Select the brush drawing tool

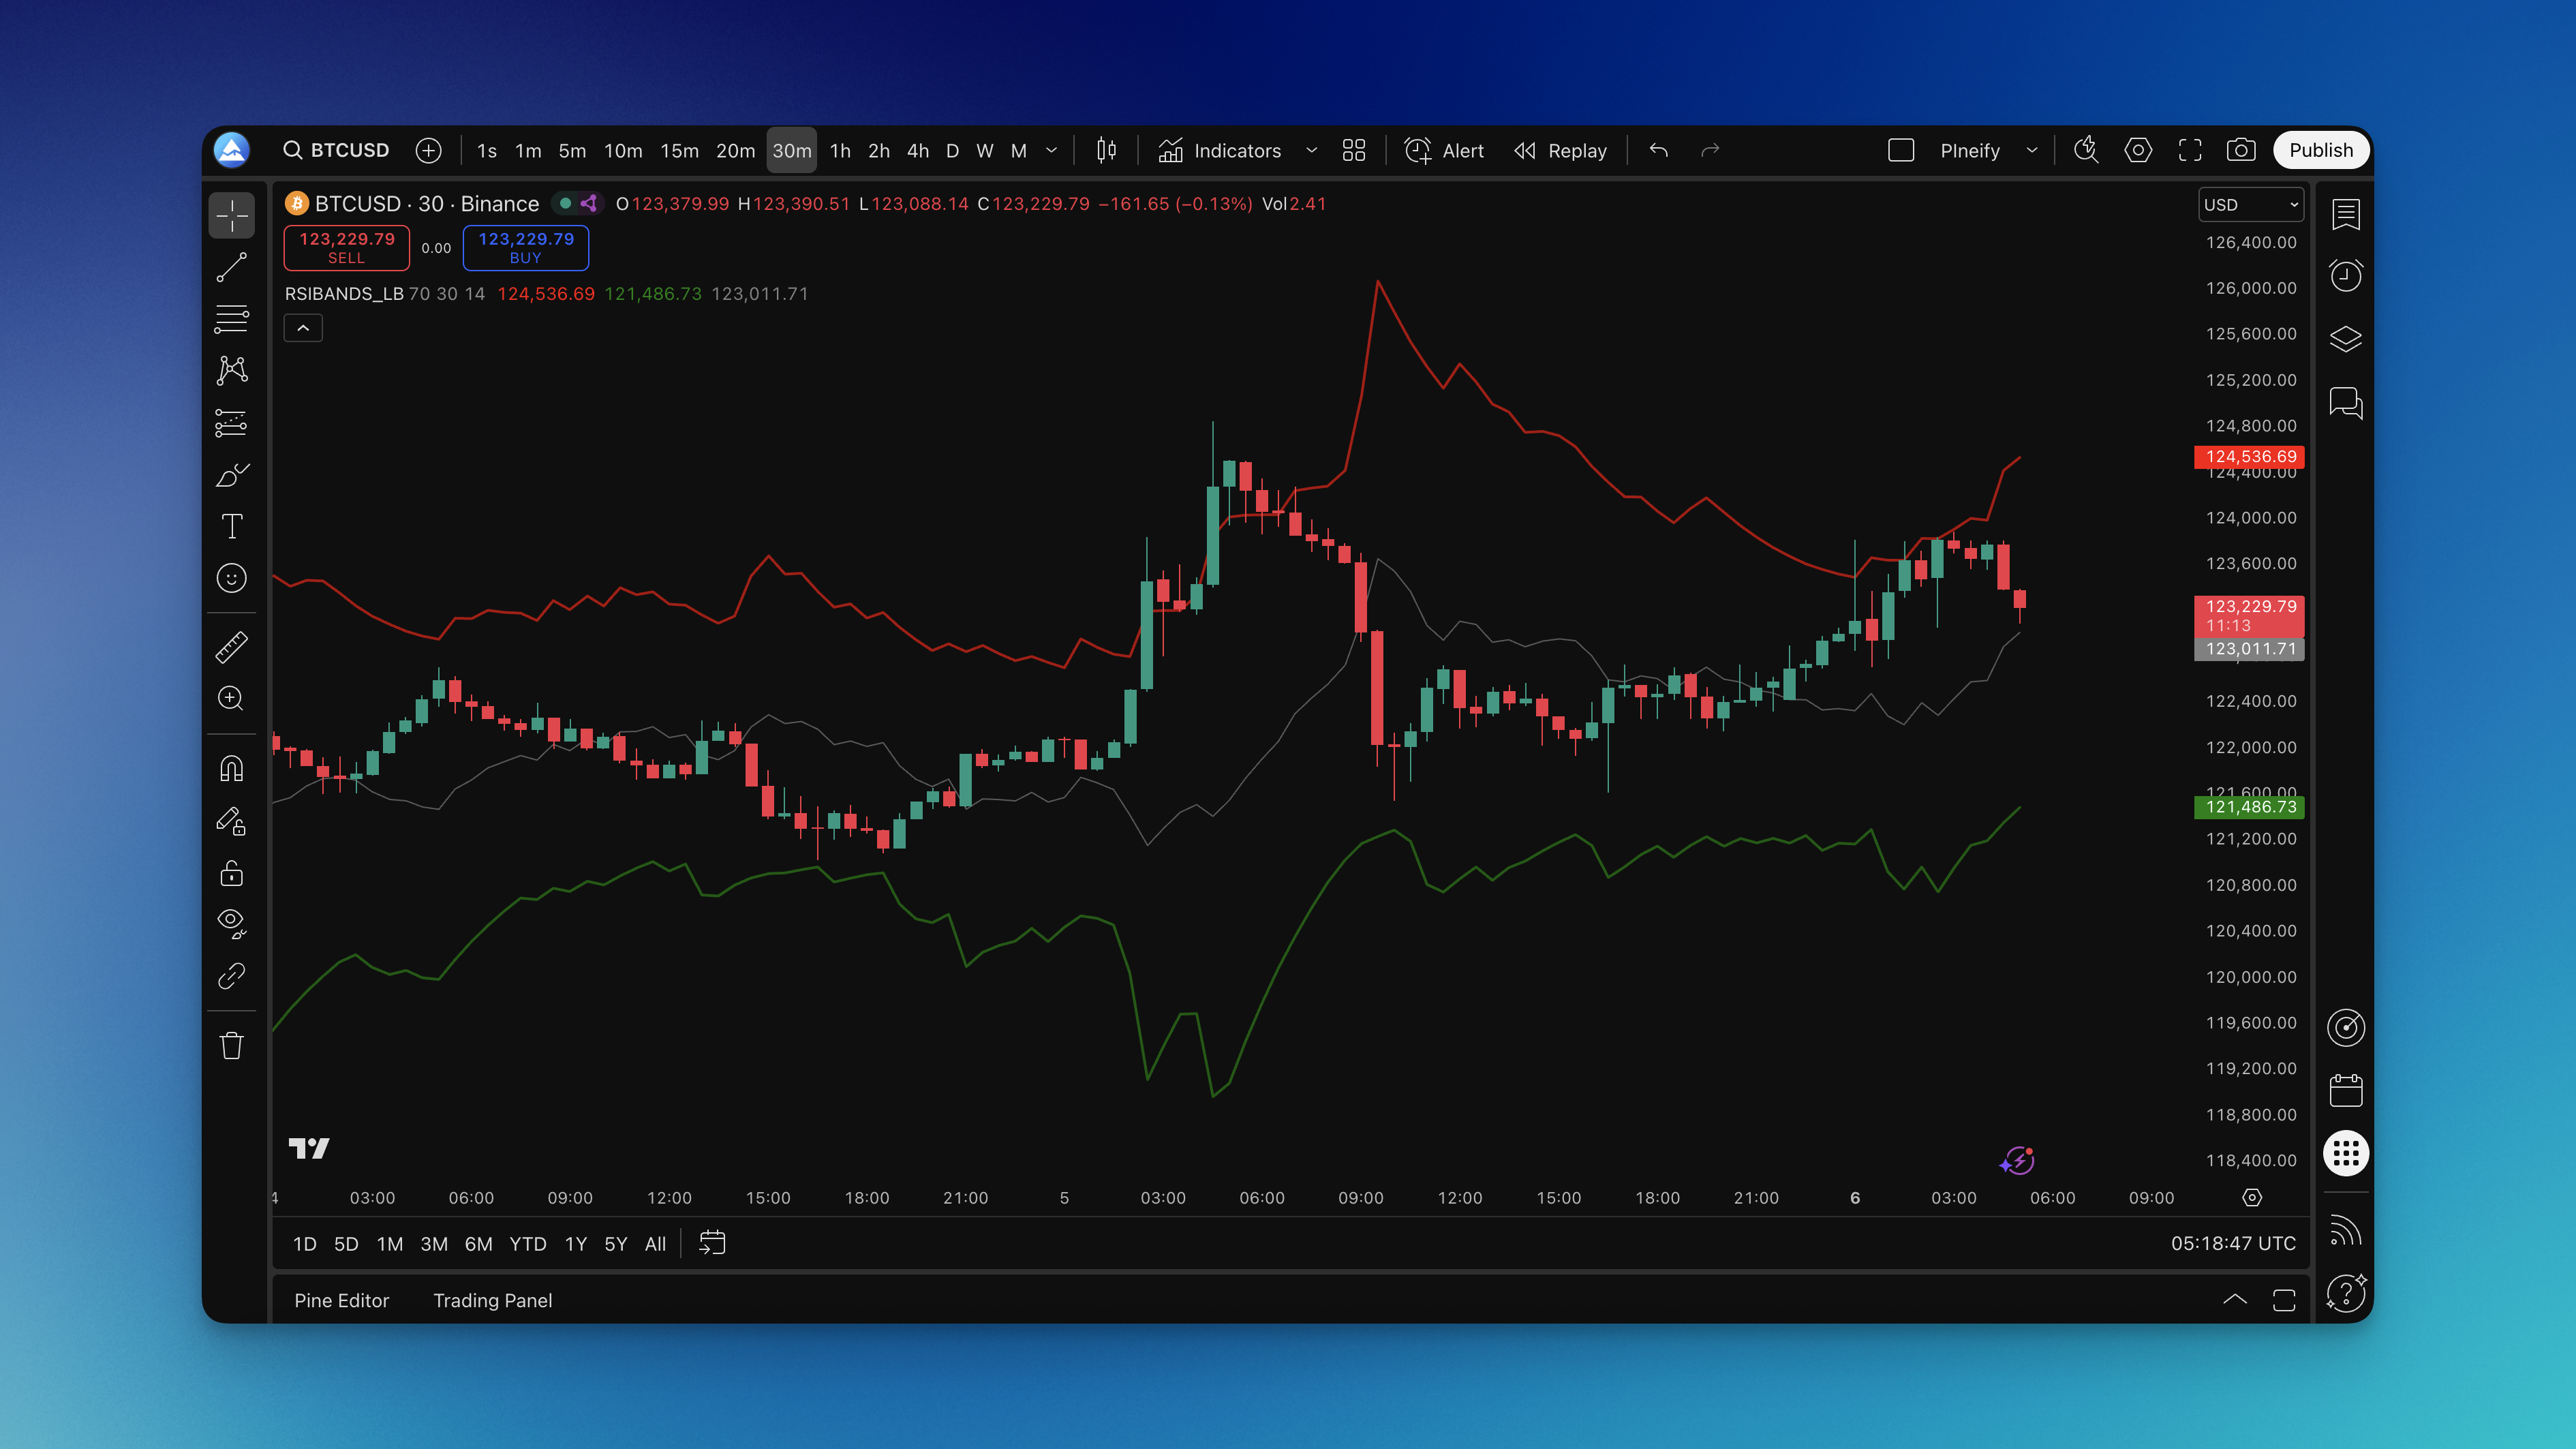[231, 475]
